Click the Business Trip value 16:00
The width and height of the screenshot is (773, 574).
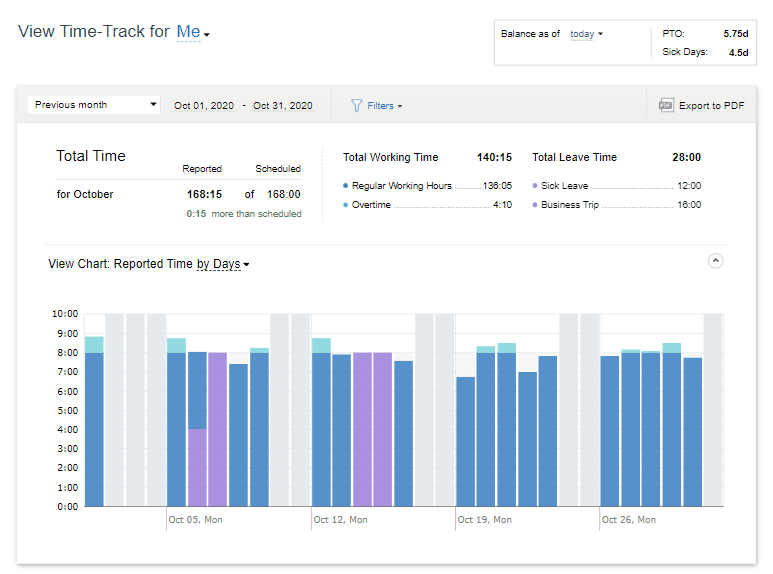[x=689, y=205]
